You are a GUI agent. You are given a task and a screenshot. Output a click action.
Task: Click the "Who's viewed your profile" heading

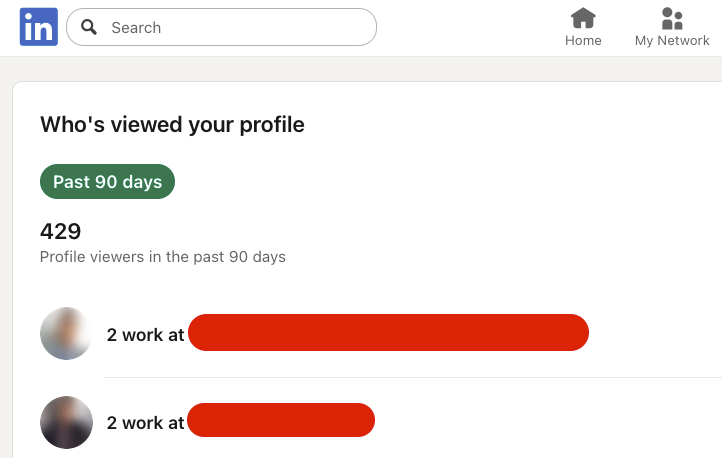point(172,125)
